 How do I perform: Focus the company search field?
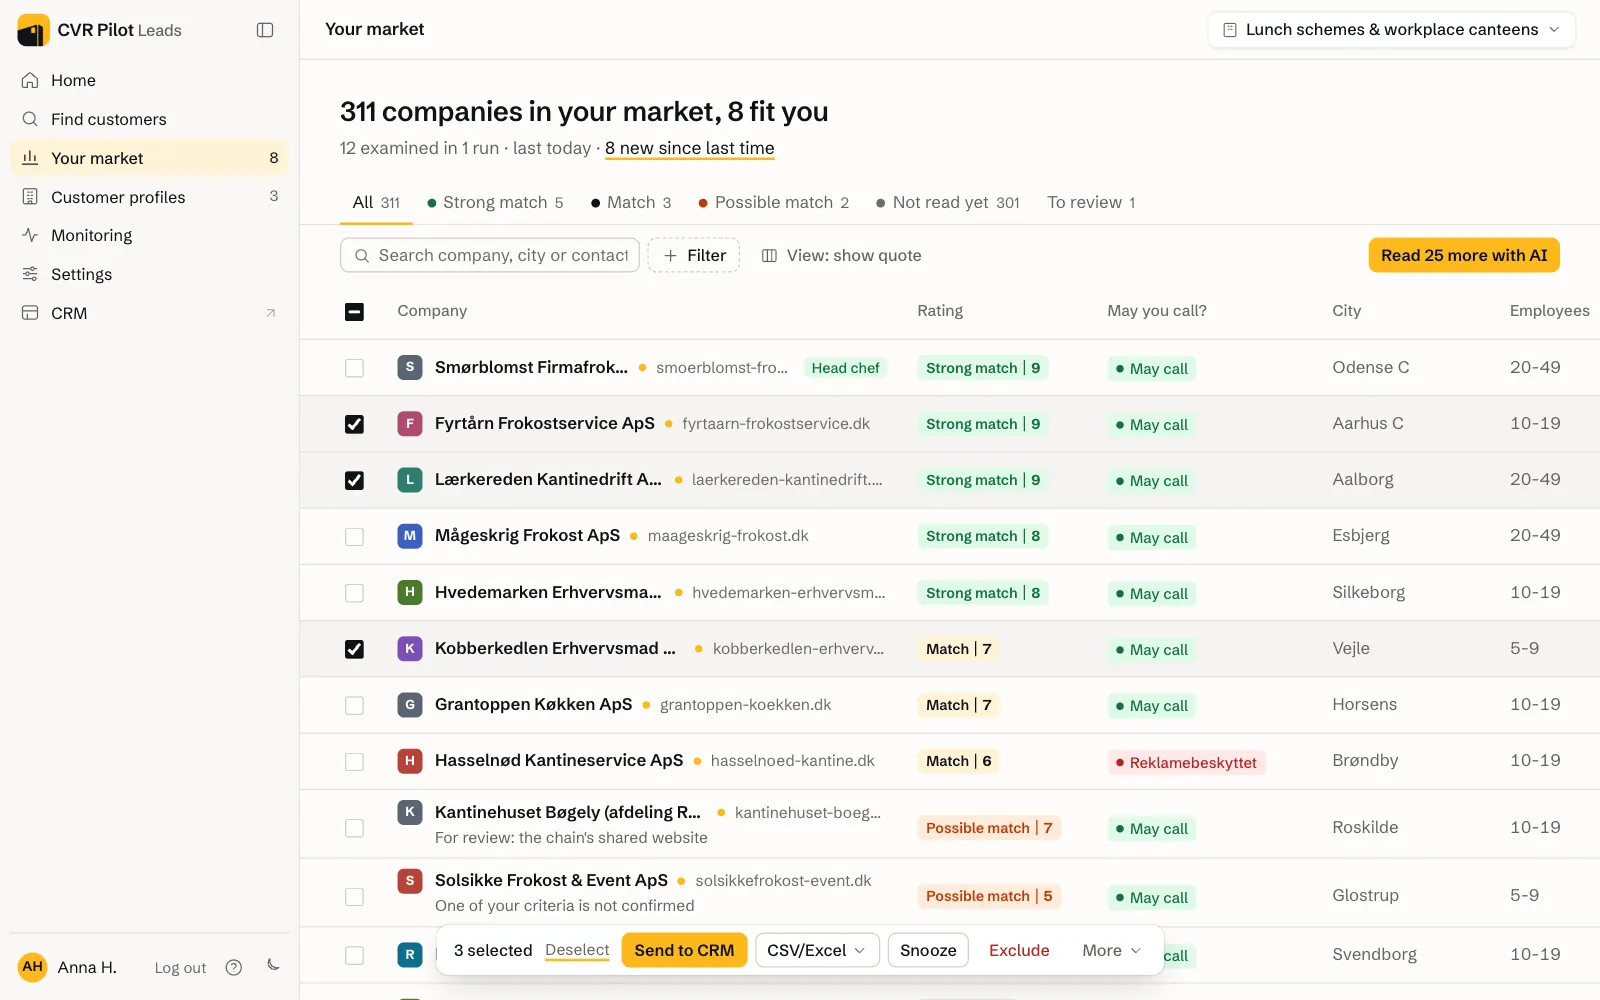pyautogui.click(x=490, y=255)
